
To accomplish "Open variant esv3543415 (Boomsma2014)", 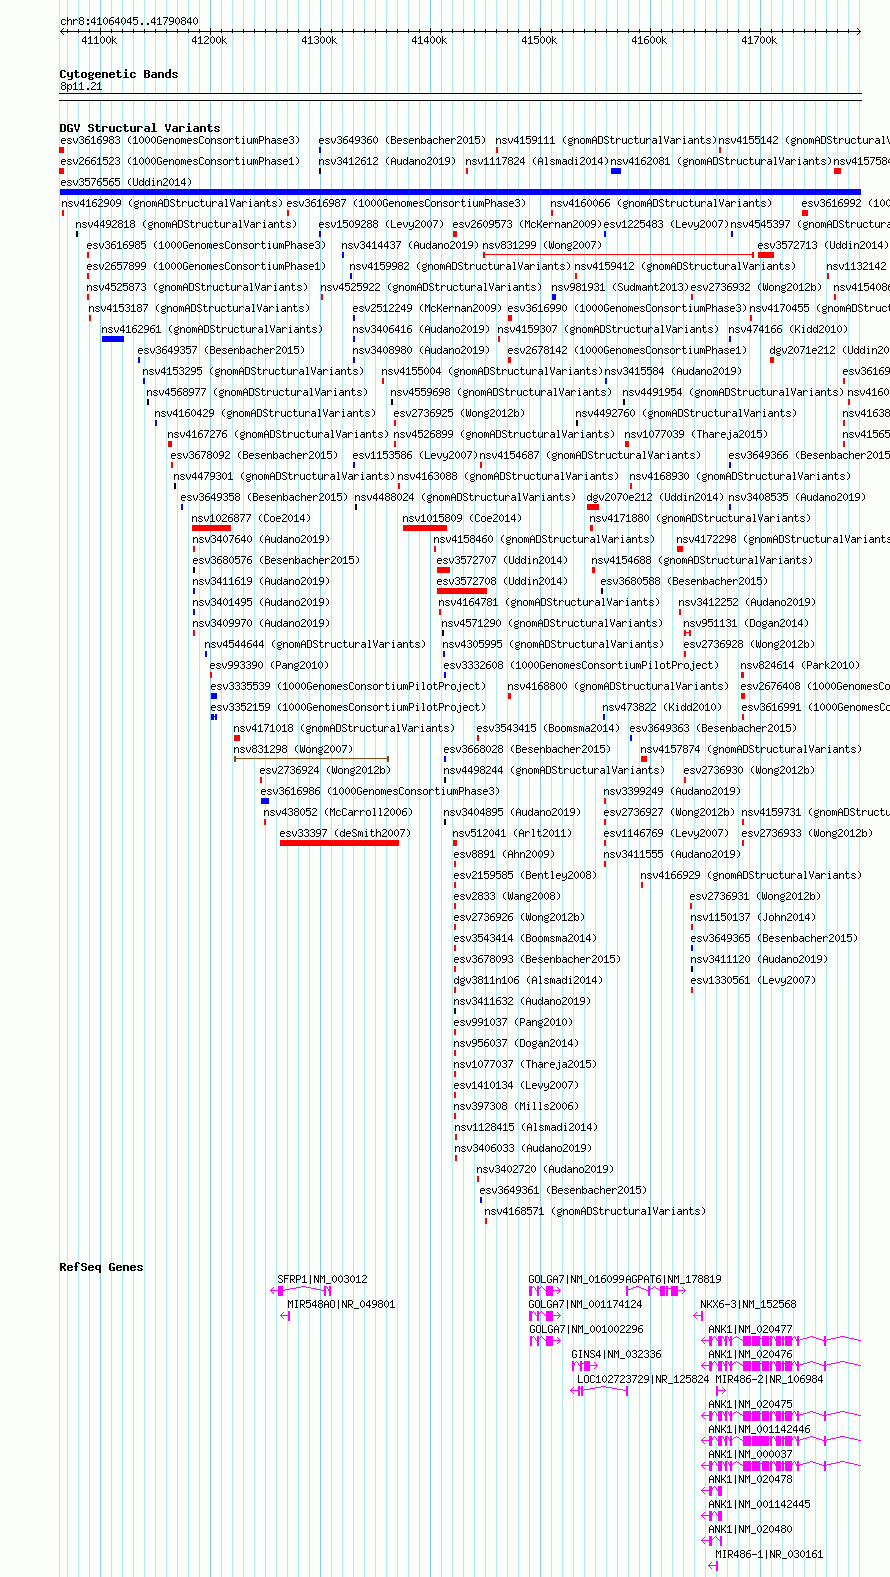I will coord(547,728).
